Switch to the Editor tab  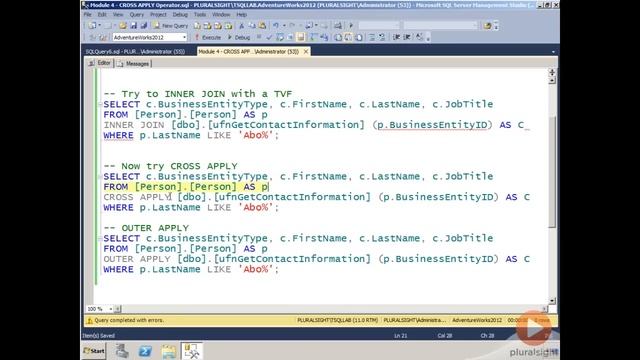coord(100,63)
